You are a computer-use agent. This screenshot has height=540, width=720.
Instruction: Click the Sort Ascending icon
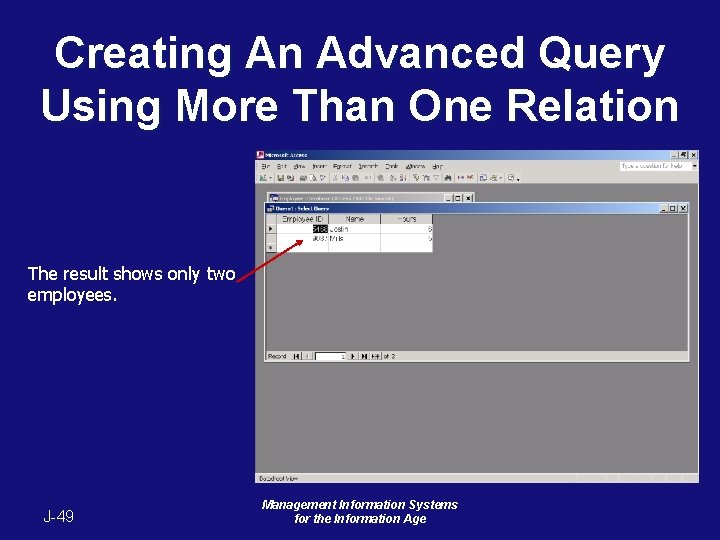point(393,178)
